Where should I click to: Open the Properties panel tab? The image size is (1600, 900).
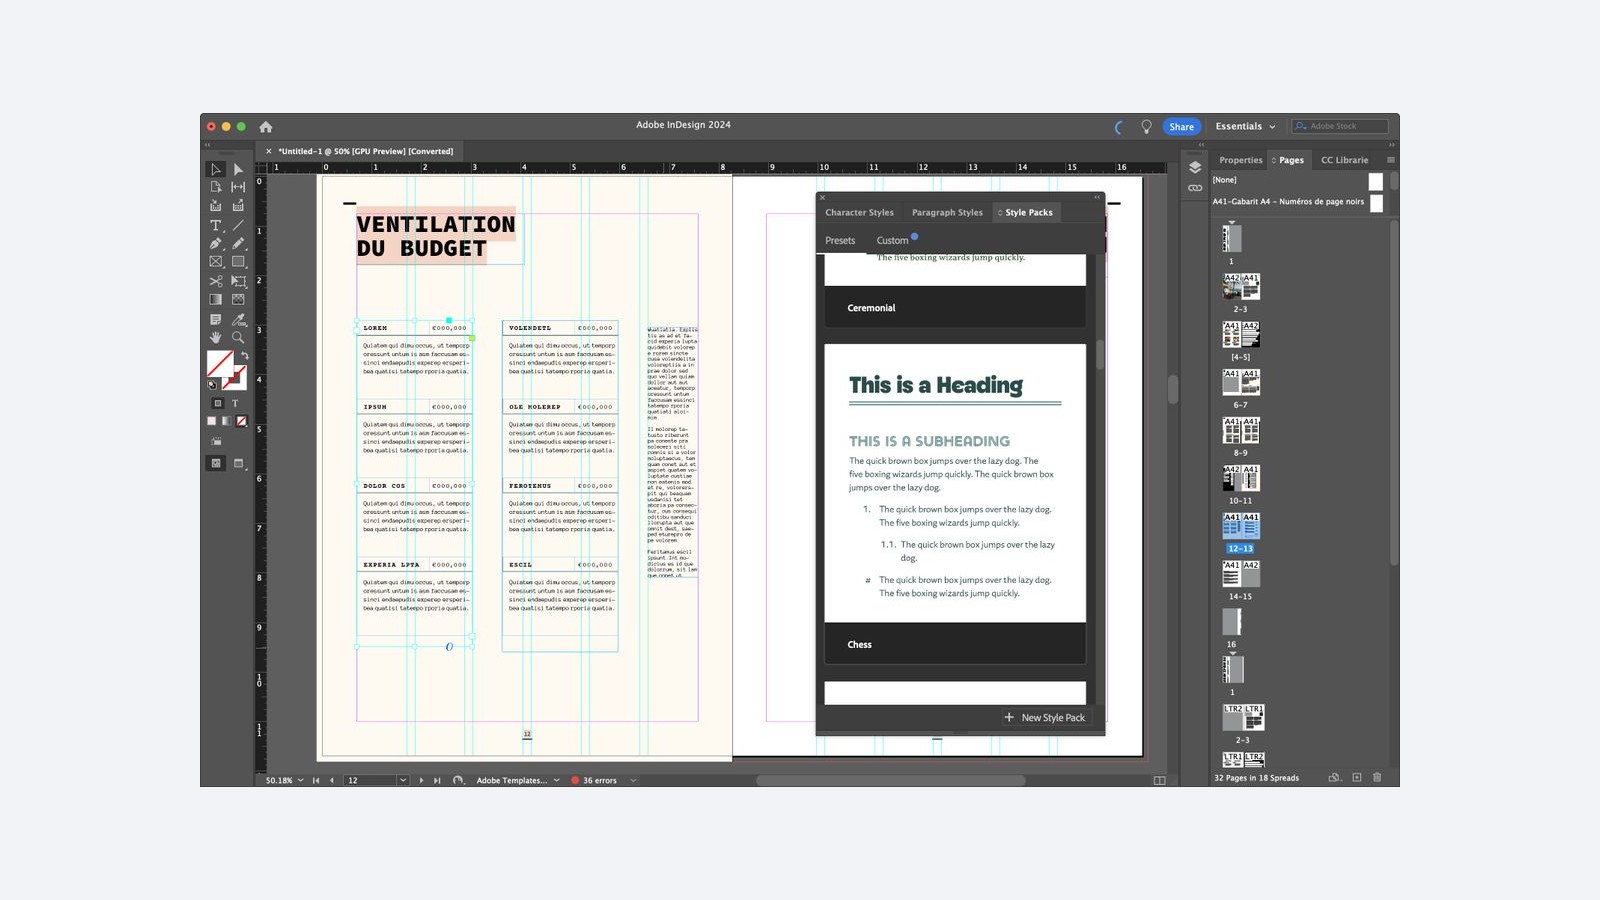coord(1240,160)
